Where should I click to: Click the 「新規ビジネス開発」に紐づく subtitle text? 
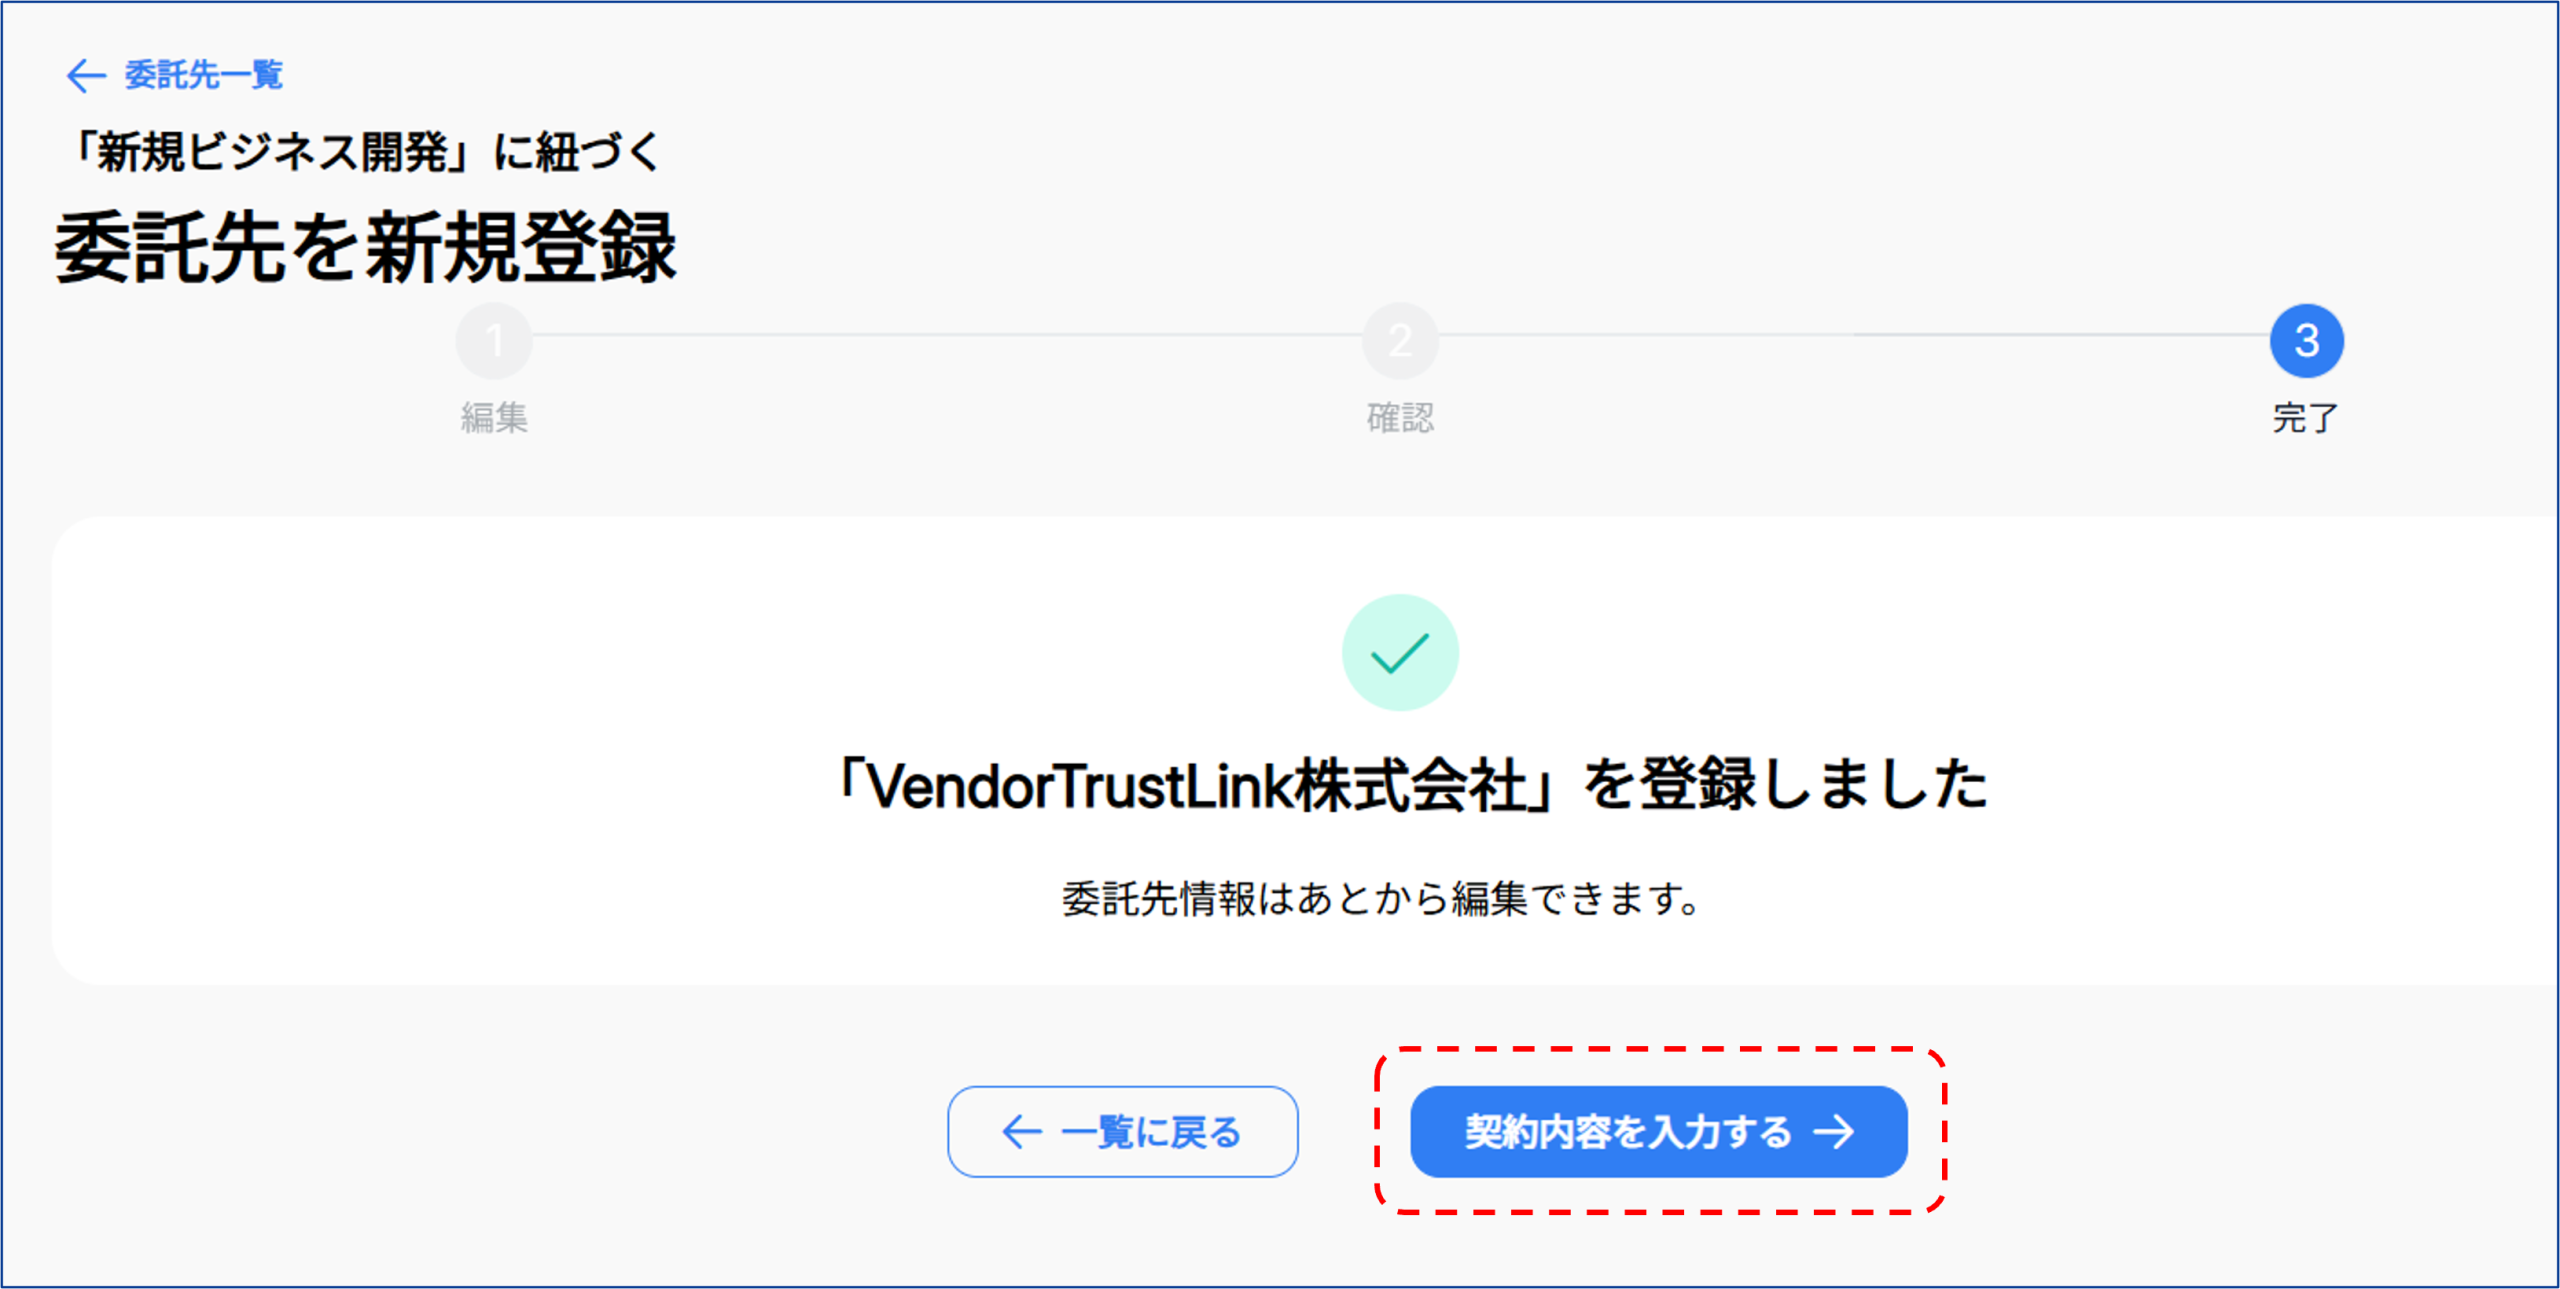click(x=366, y=153)
